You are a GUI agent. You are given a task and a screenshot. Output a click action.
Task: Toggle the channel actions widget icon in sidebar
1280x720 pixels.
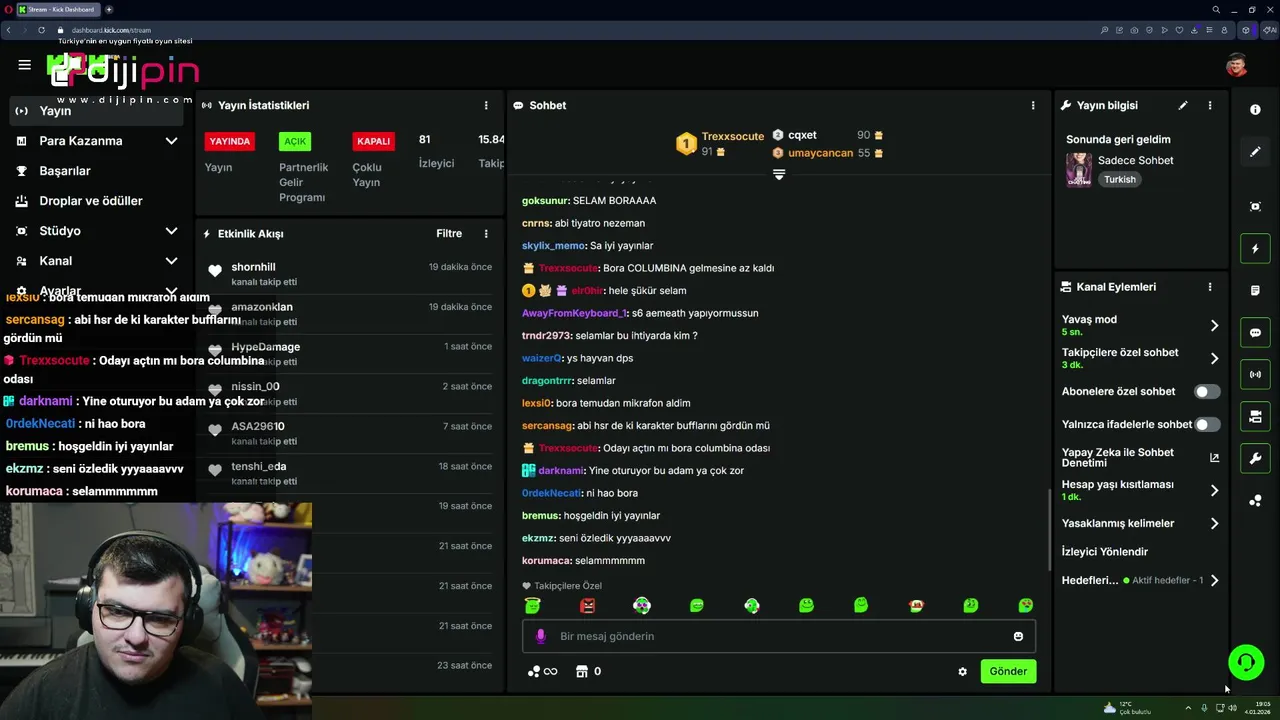tap(1255, 417)
